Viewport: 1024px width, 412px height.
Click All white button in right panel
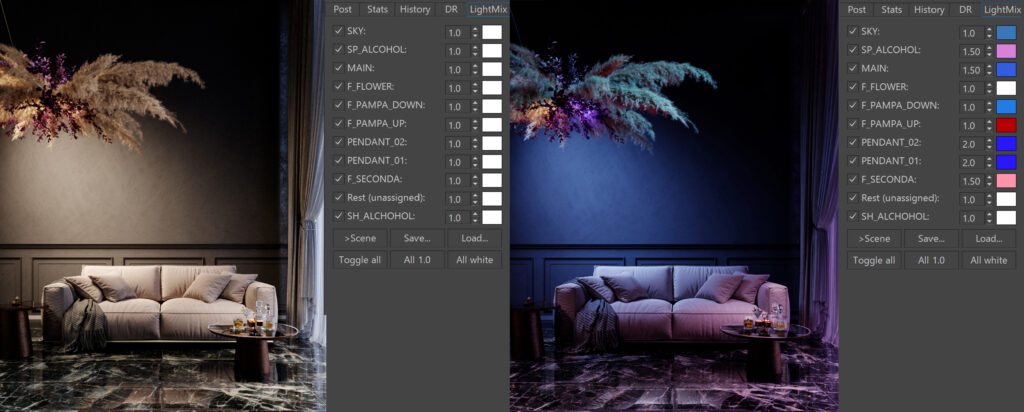(x=989, y=260)
